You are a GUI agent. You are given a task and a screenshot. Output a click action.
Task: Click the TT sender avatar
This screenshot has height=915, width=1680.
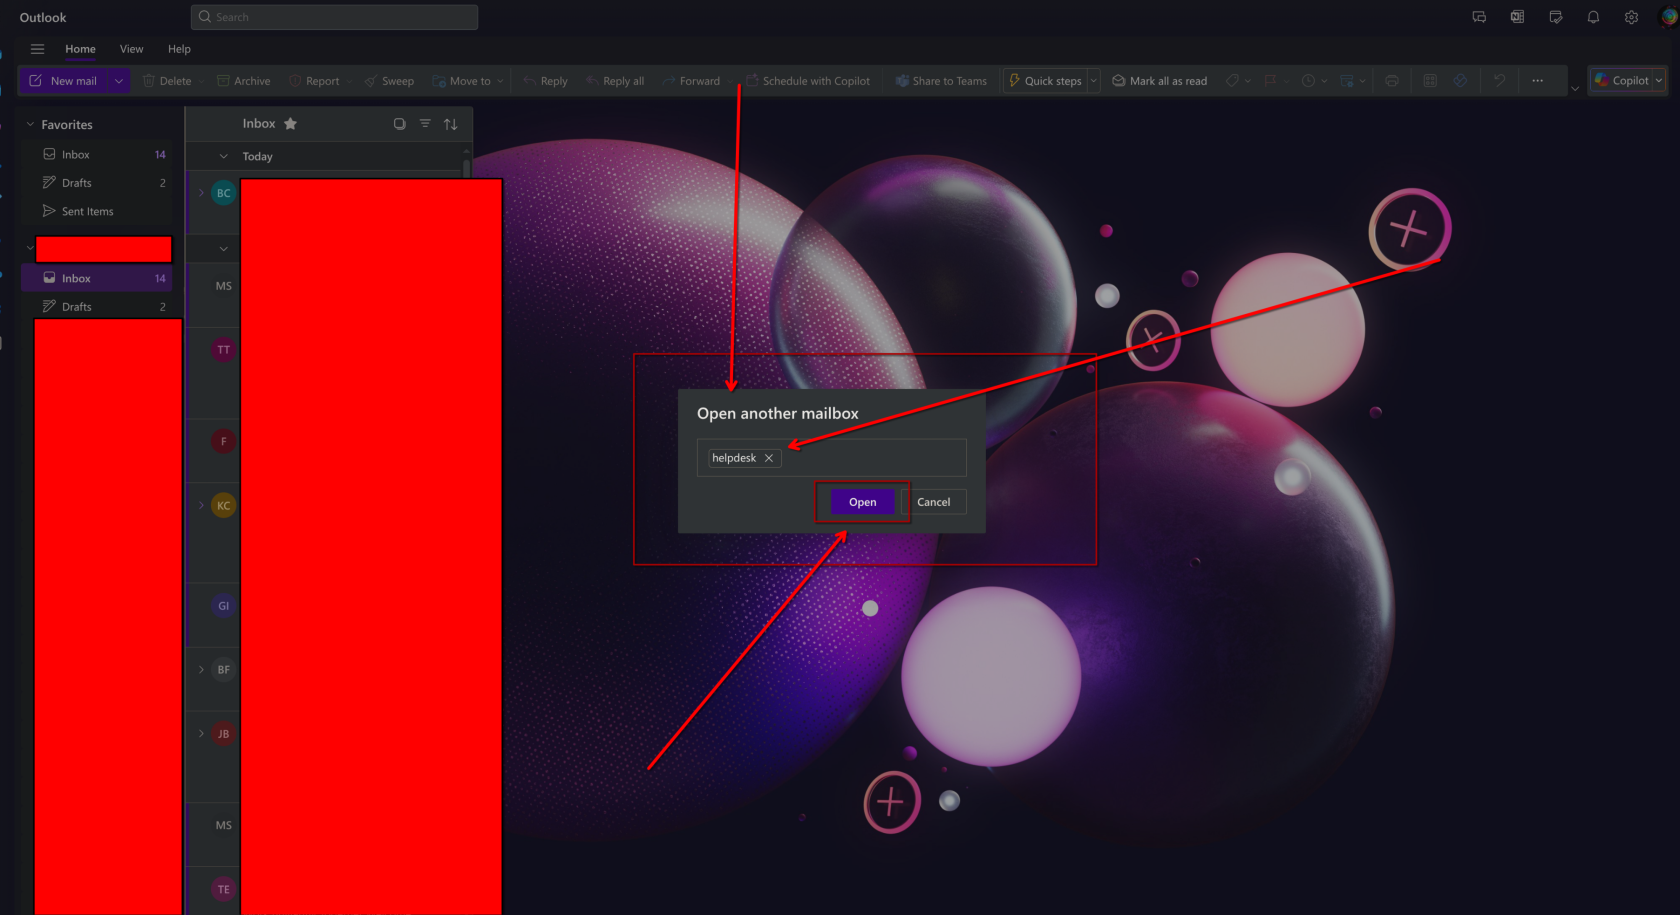click(x=224, y=350)
